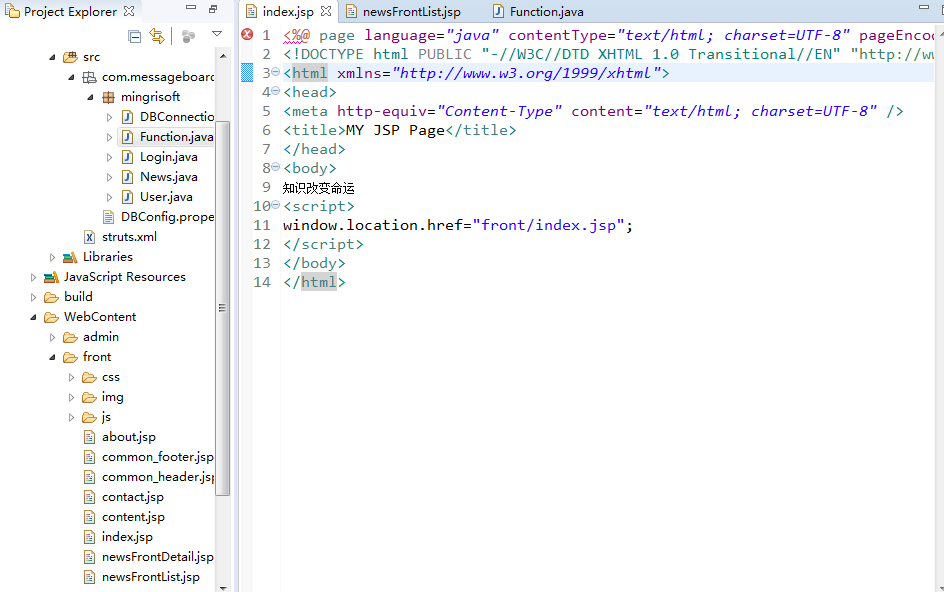
Task: Expand the img folder
Action: (x=71, y=397)
